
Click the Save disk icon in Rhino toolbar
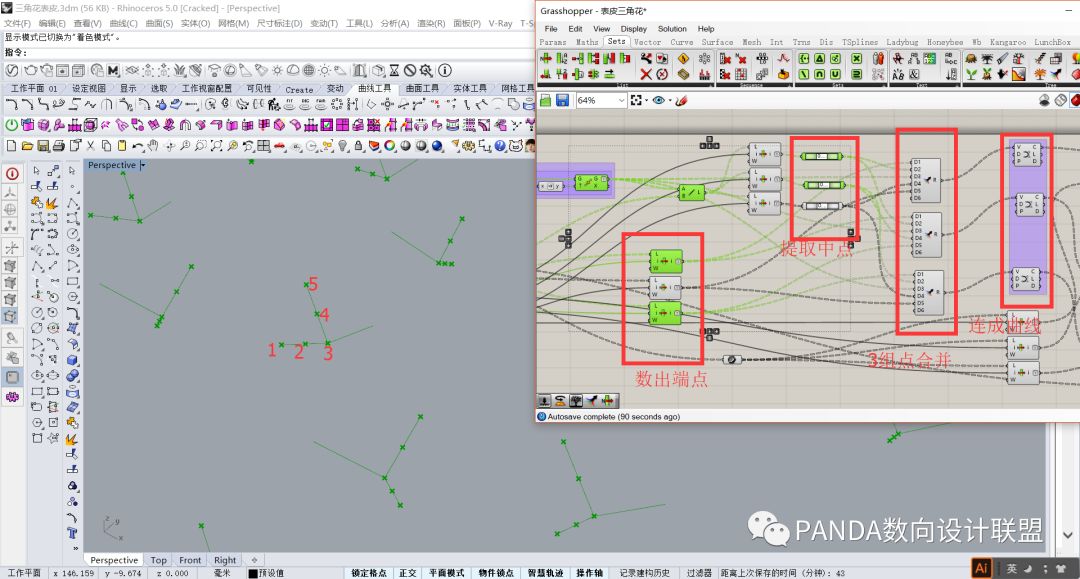click(x=43, y=145)
